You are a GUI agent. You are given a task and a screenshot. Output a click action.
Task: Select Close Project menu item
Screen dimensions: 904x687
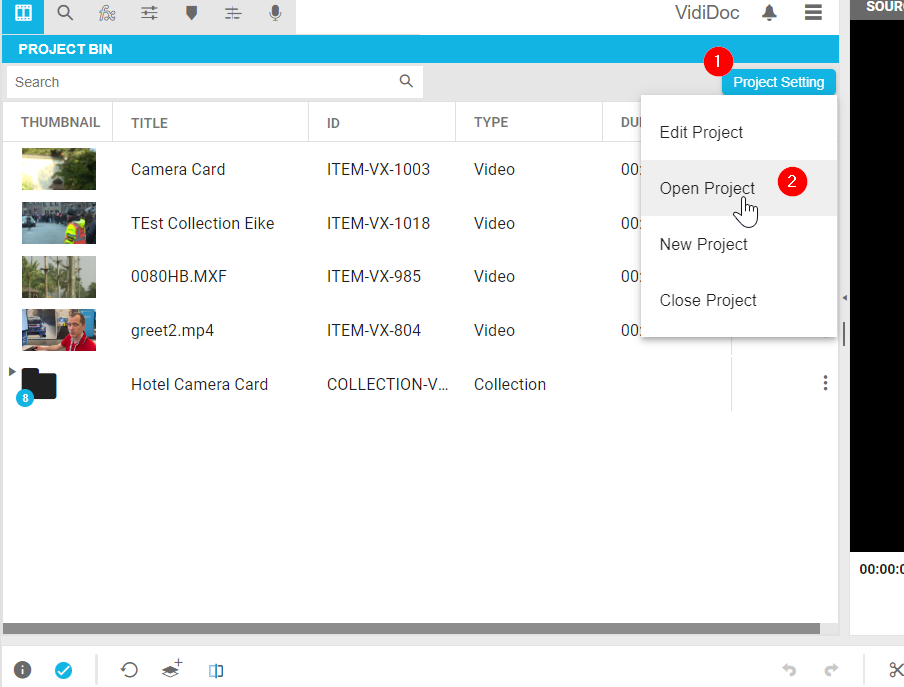708,300
